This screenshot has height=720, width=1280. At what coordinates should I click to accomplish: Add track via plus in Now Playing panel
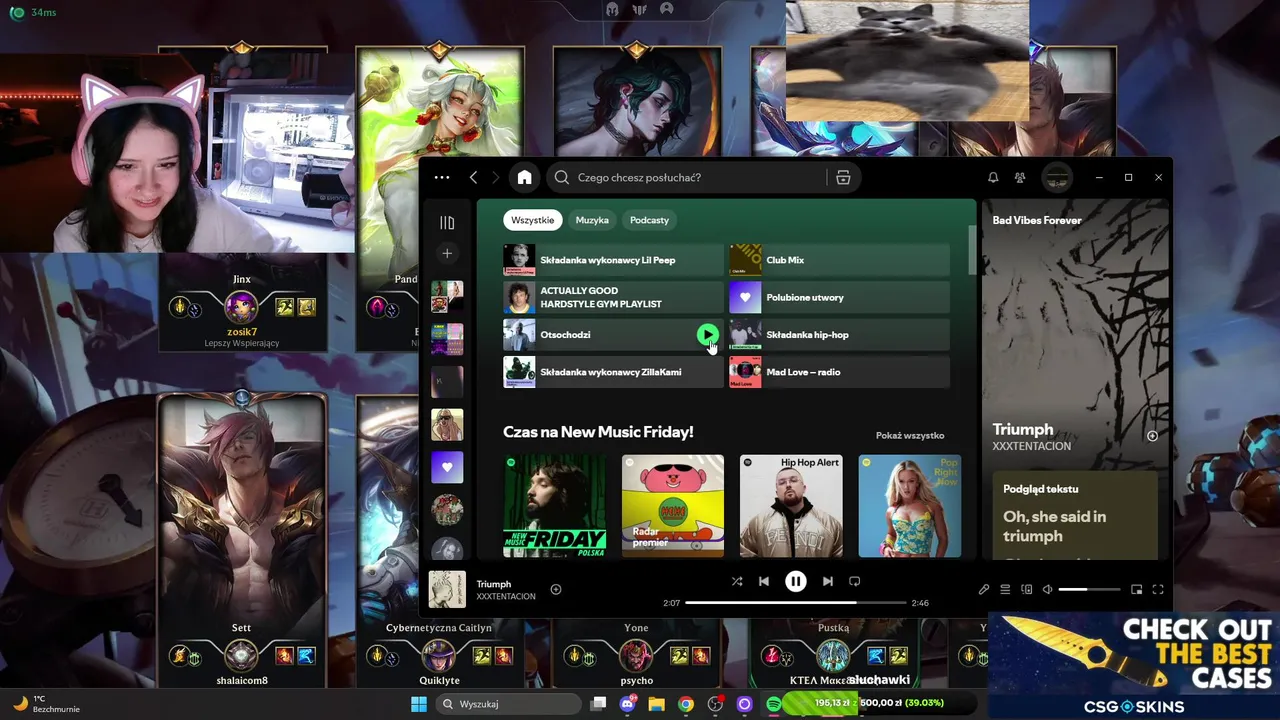pyautogui.click(x=1152, y=436)
